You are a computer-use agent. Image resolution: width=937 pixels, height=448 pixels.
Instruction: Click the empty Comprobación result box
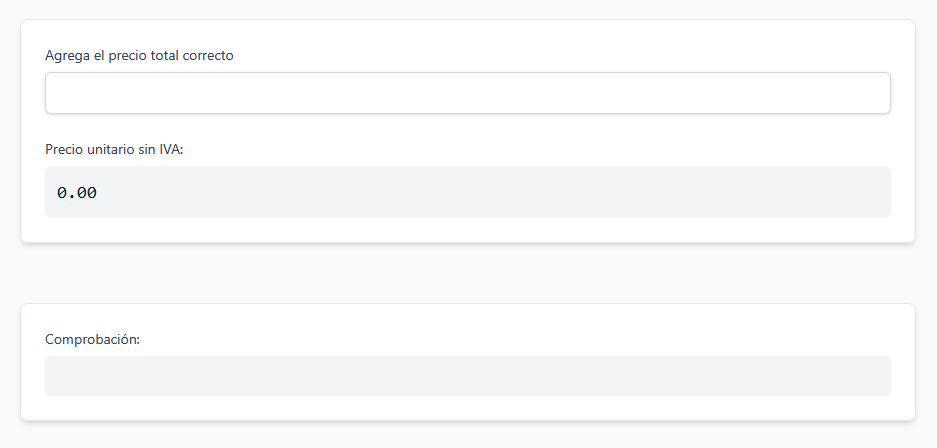(467, 376)
